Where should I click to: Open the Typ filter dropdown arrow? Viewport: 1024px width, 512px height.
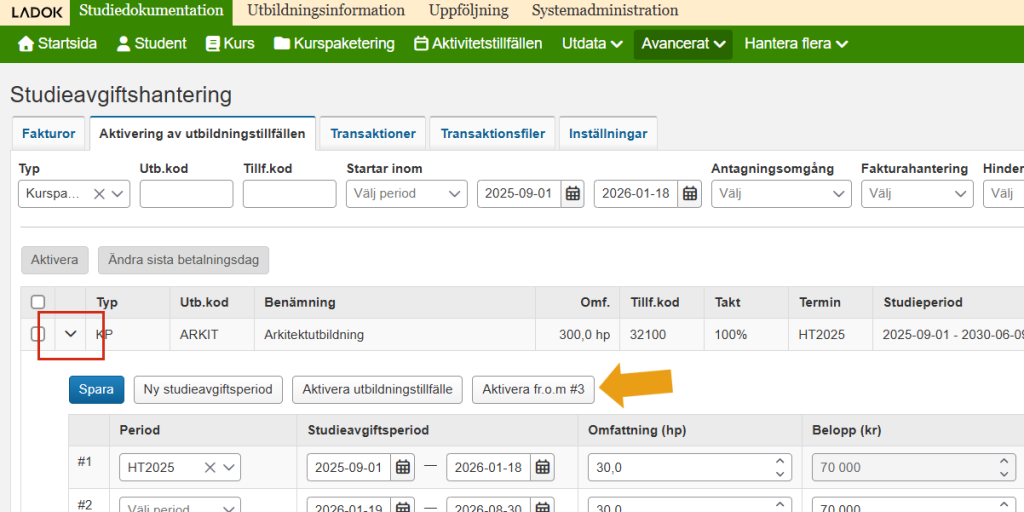click(x=118, y=194)
